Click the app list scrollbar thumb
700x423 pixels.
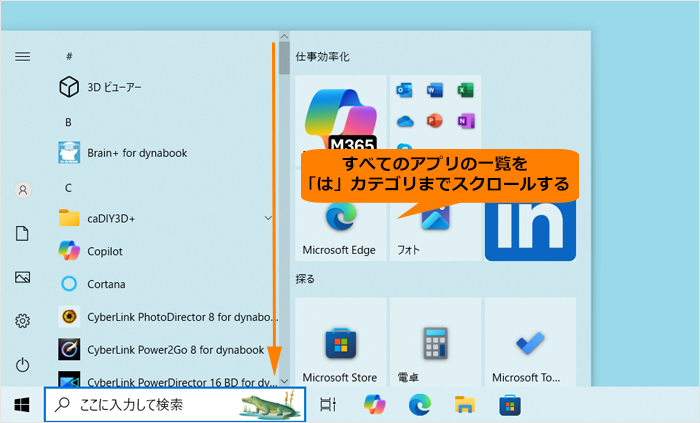pyautogui.click(x=284, y=58)
